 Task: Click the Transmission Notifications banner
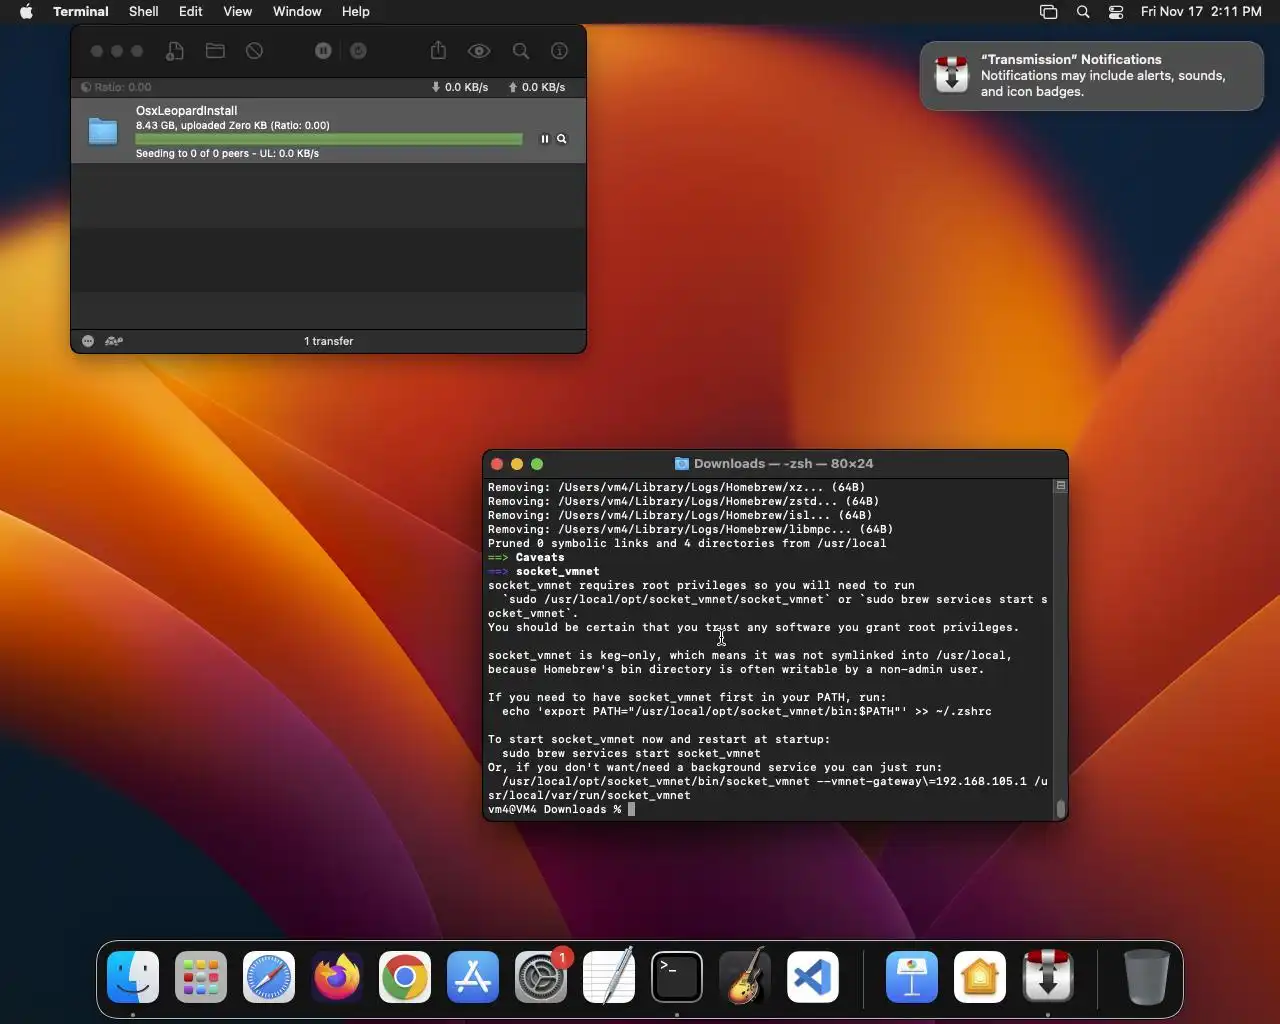(1092, 76)
